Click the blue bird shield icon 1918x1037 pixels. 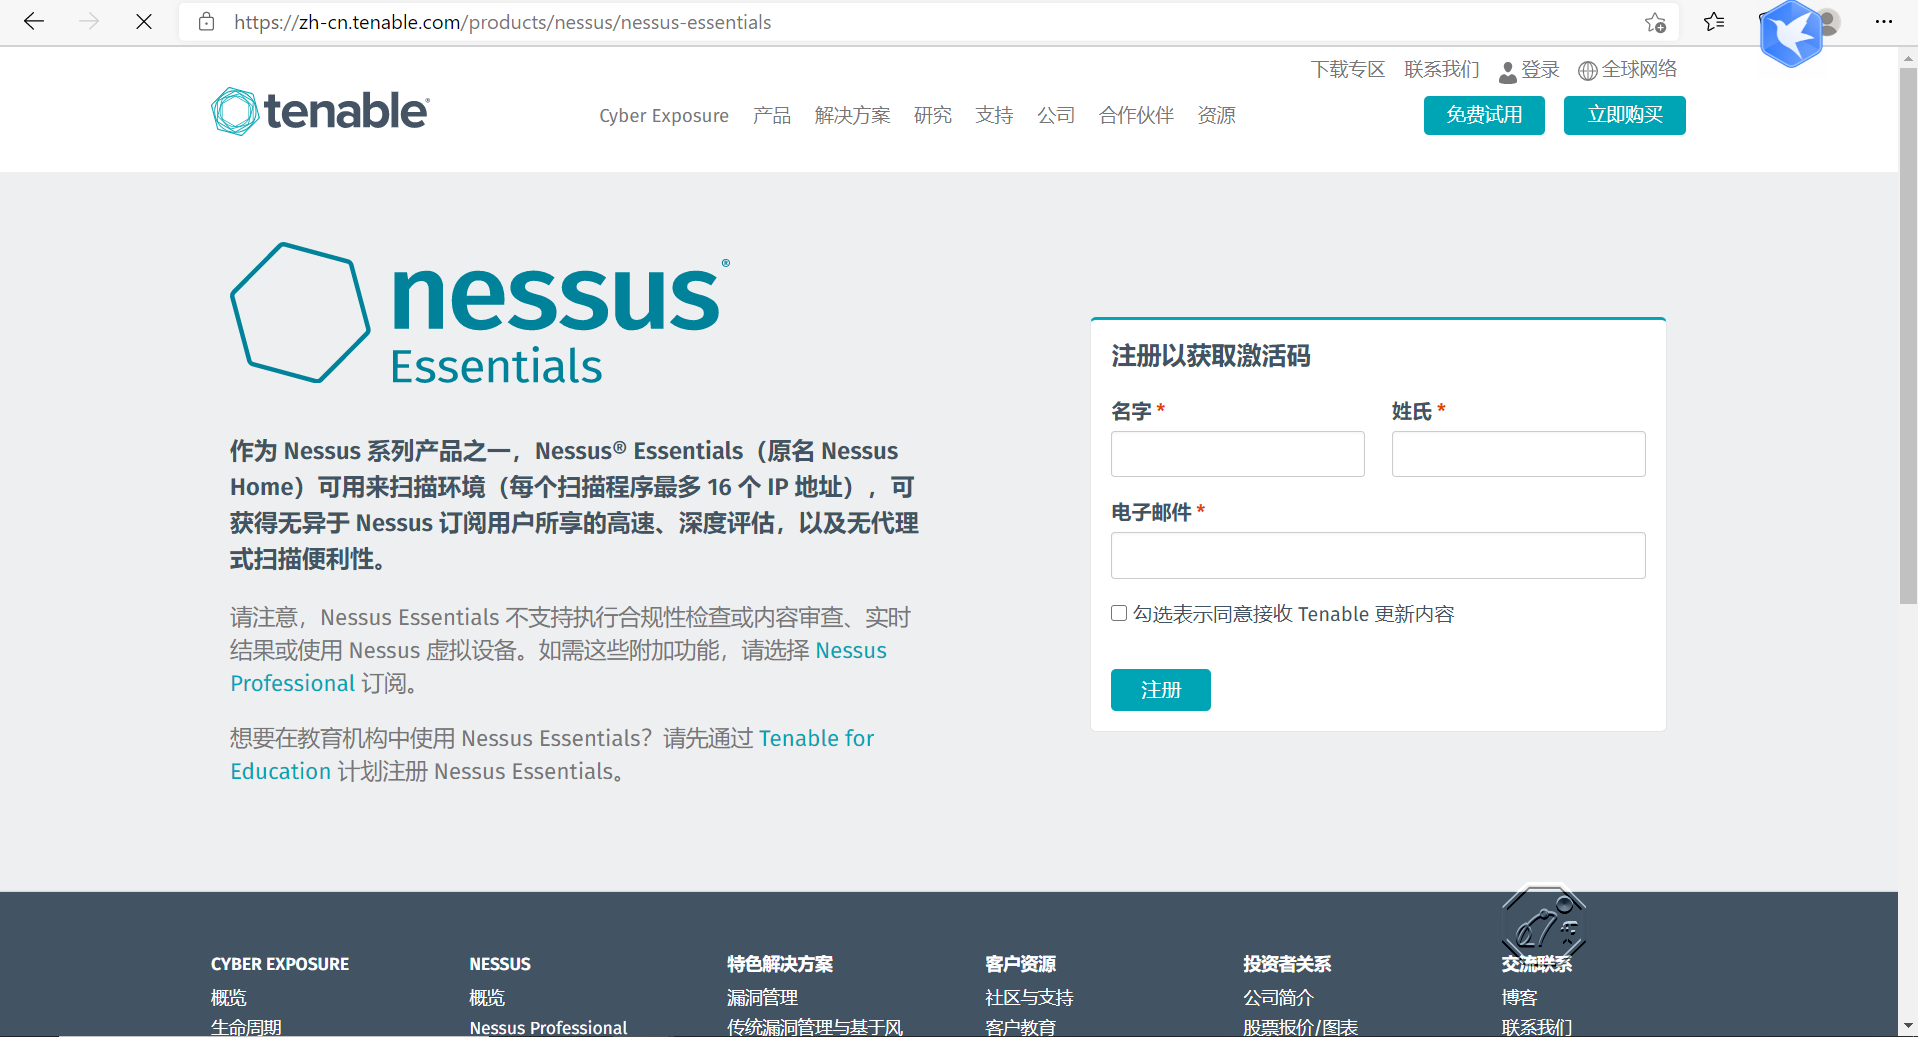click(1791, 33)
